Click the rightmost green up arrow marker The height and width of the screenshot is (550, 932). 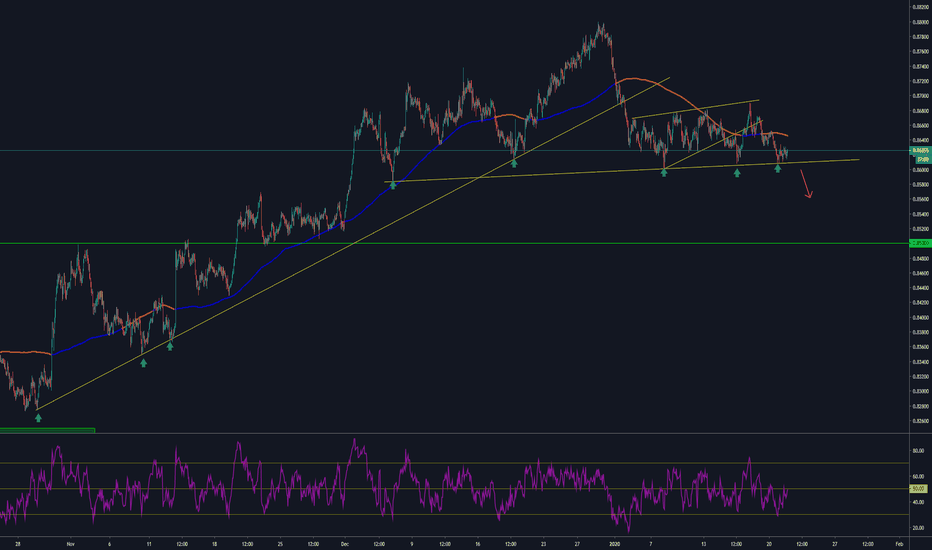tap(778, 169)
